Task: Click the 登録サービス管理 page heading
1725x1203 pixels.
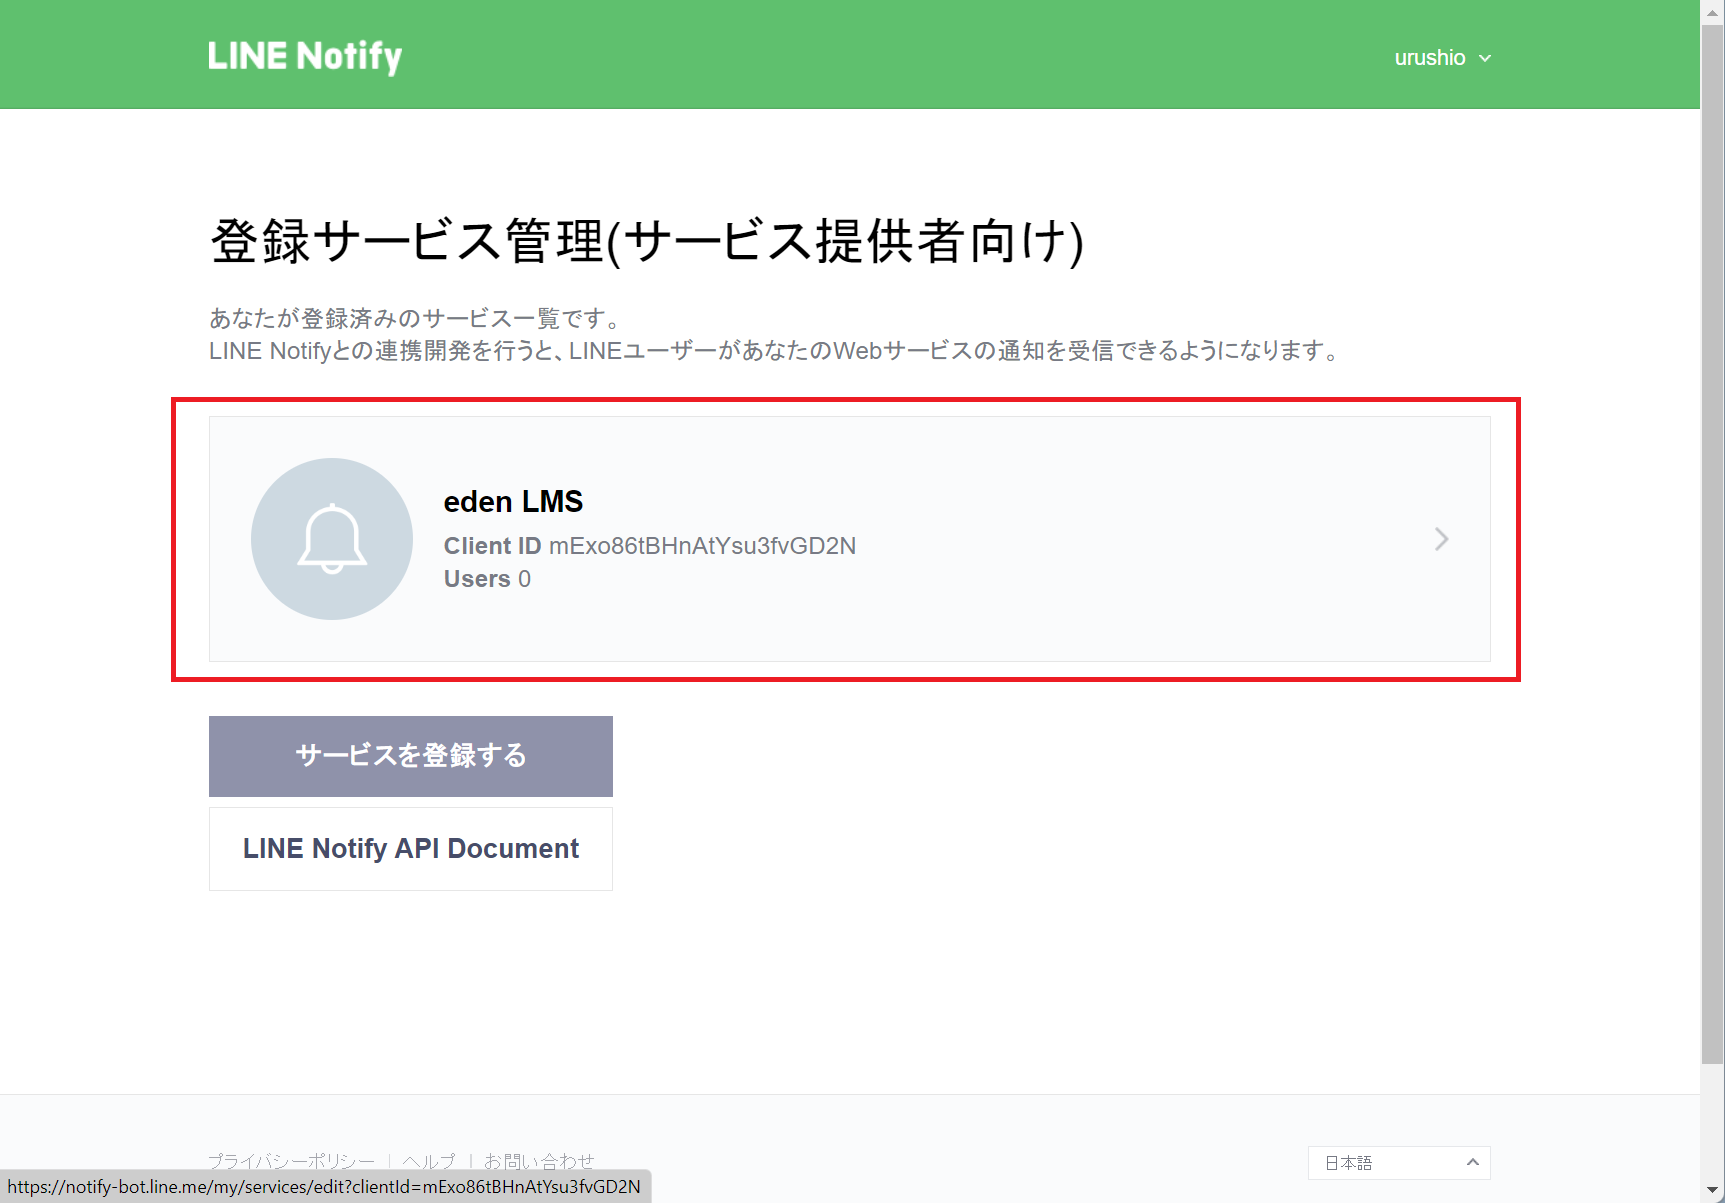Action: click(x=647, y=241)
